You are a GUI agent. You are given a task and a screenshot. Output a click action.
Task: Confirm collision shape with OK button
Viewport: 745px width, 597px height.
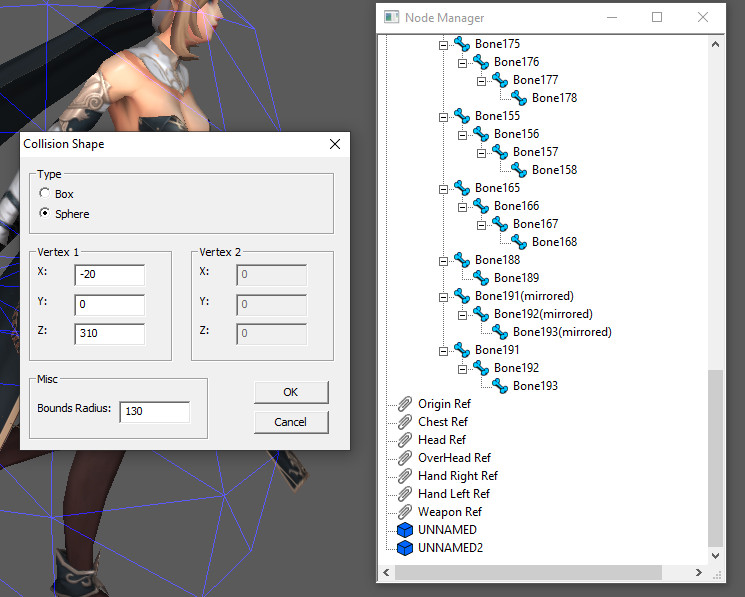coord(291,392)
